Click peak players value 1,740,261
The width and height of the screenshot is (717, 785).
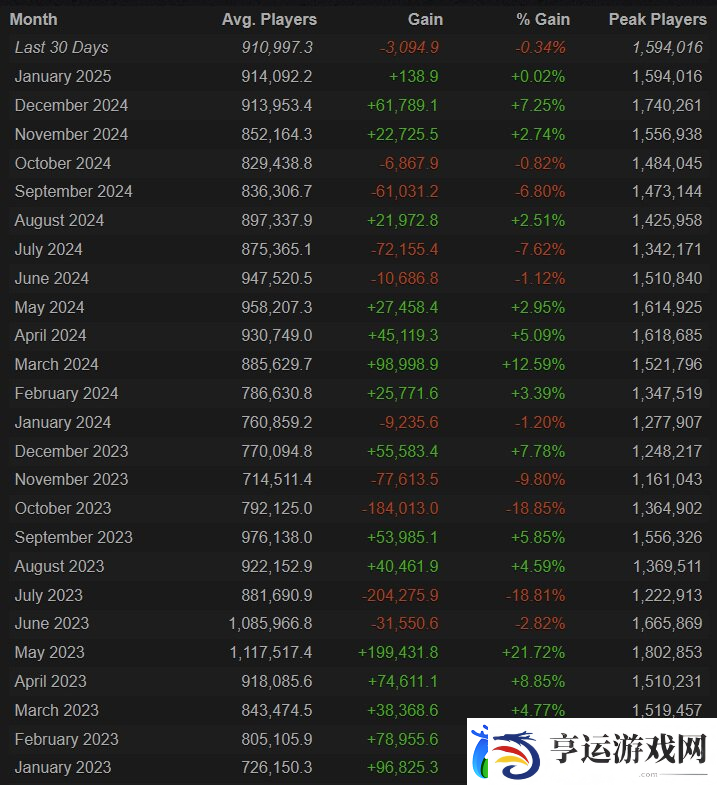pyautogui.click(x=667, y=106)
